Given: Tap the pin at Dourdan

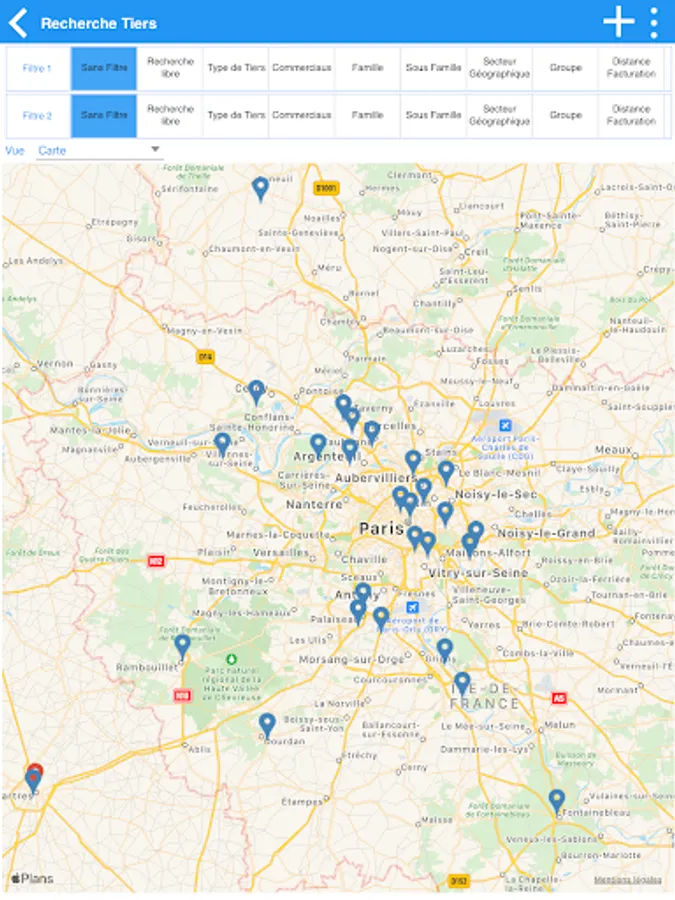Looking at the screenshot, I should tap(267, 726).
